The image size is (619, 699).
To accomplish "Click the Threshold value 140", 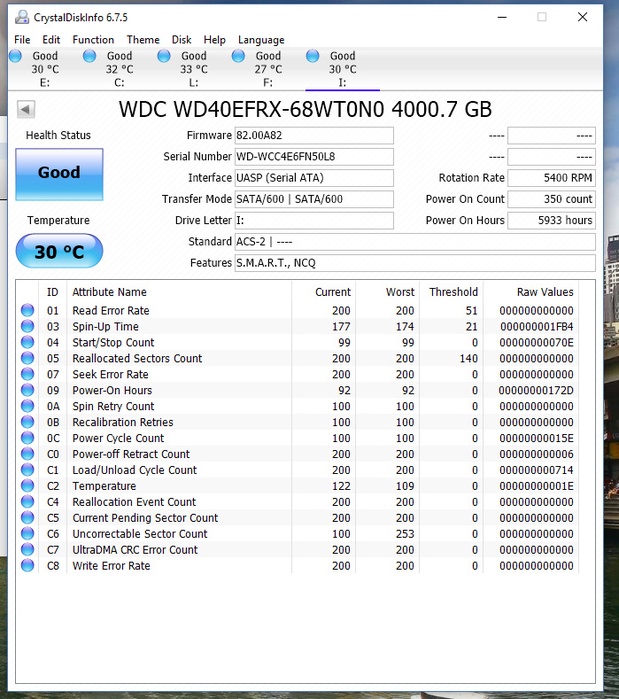I will pos(468,358).
